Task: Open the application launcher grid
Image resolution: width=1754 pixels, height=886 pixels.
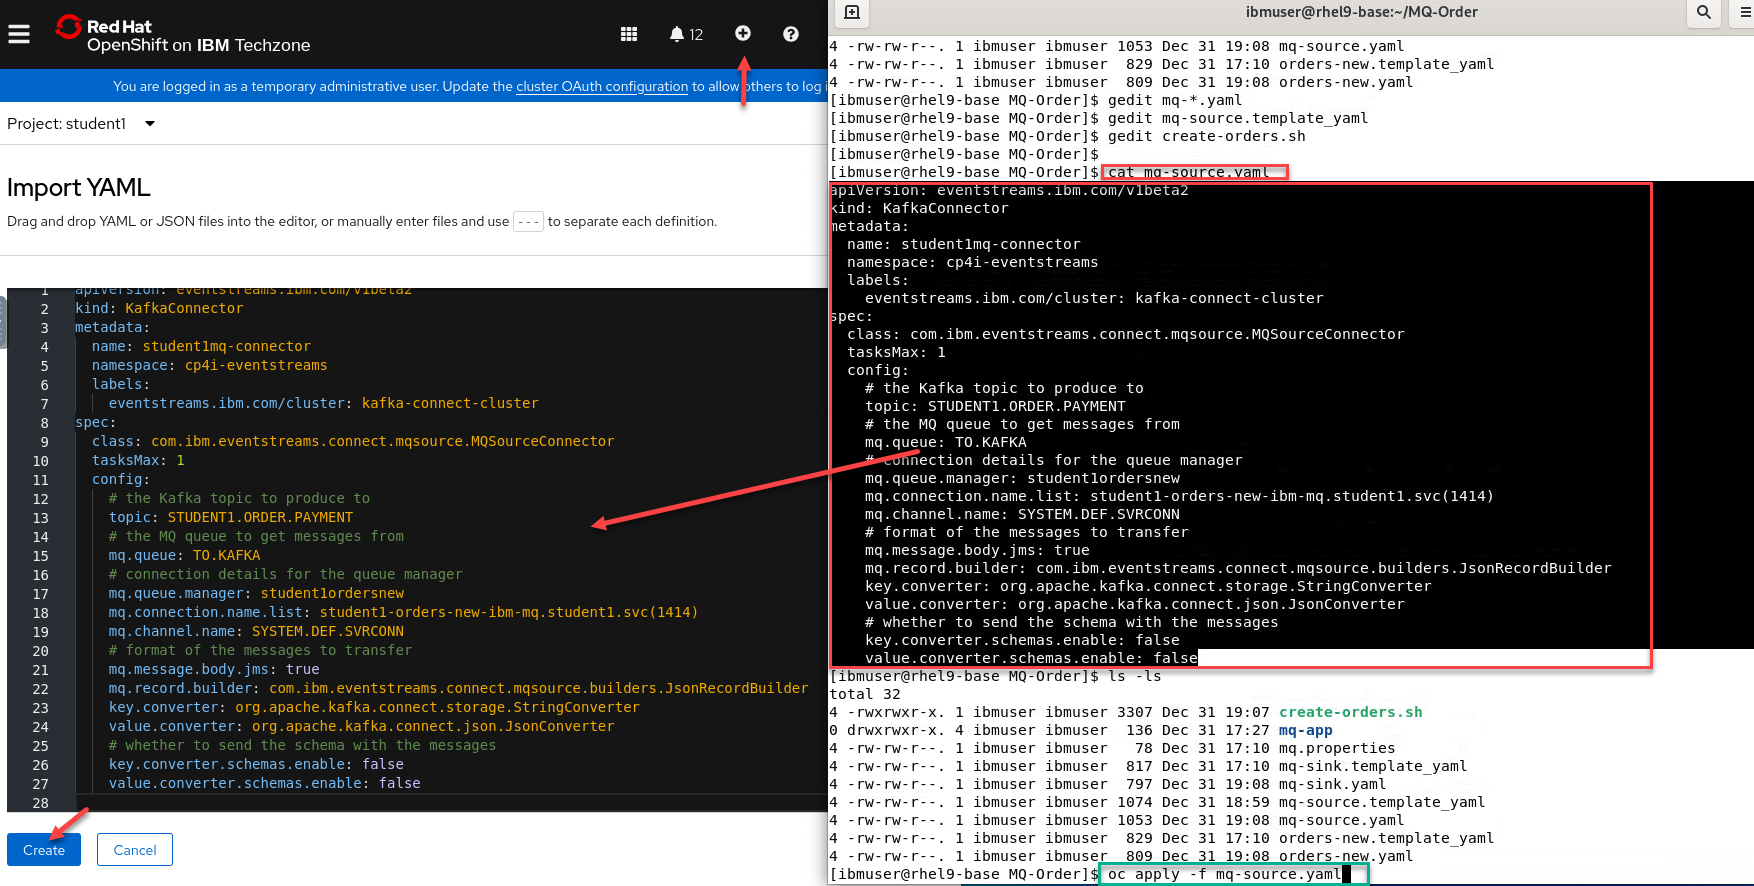Action: coord(629,34)
